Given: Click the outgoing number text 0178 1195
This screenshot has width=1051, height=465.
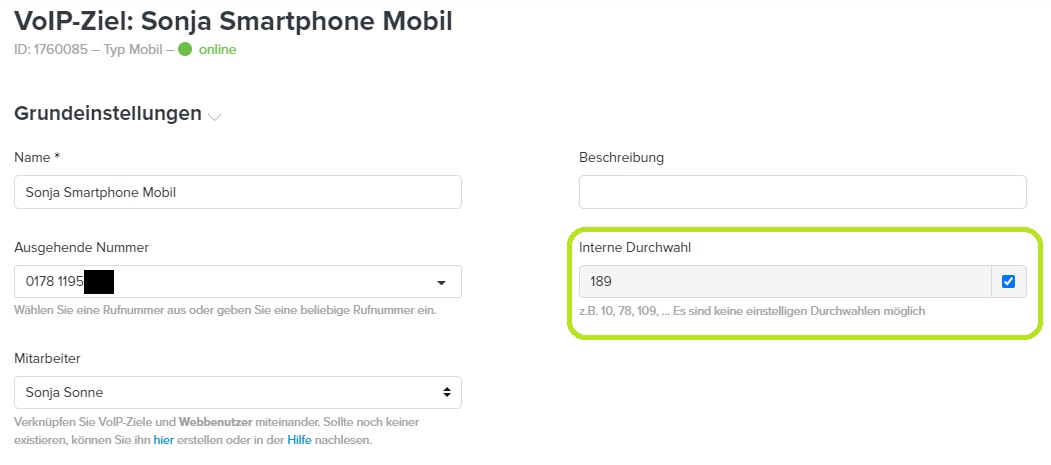Looking at the screenshot, I should click(55, 282).
